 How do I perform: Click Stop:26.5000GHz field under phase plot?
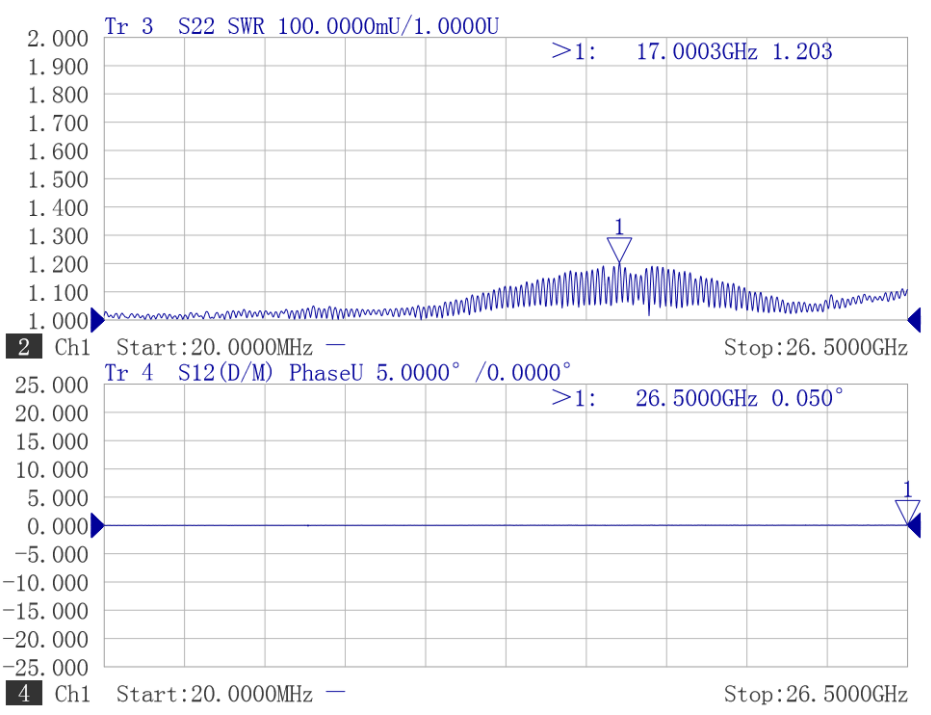point(816,694)
